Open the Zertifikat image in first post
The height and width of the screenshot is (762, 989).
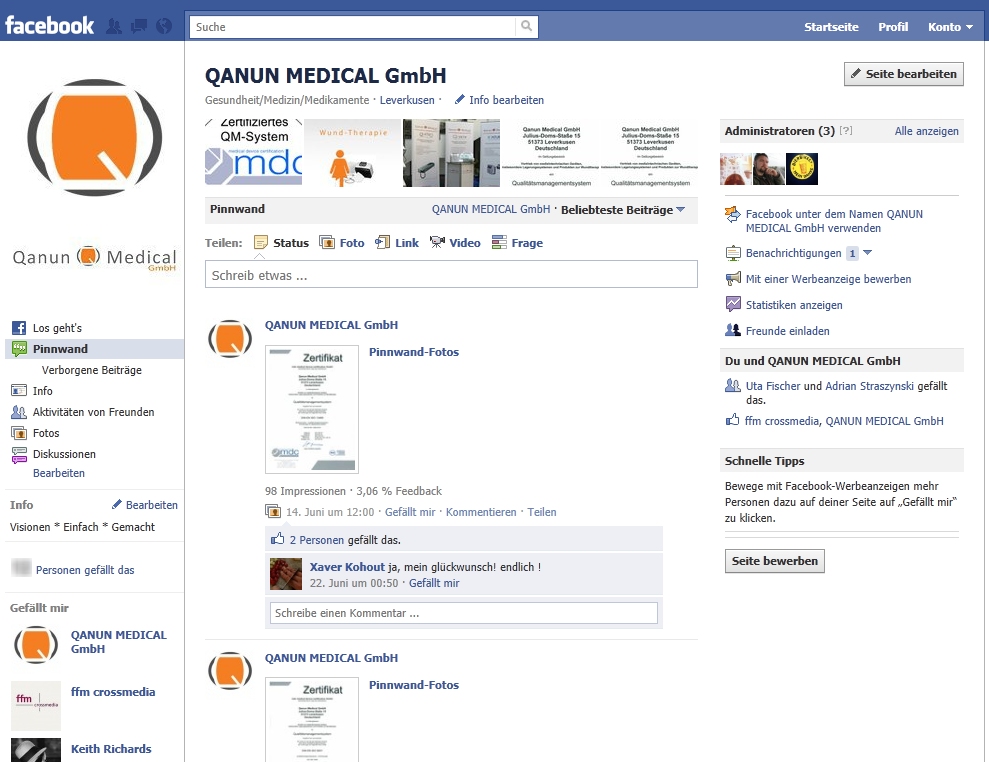click(312, 409)
